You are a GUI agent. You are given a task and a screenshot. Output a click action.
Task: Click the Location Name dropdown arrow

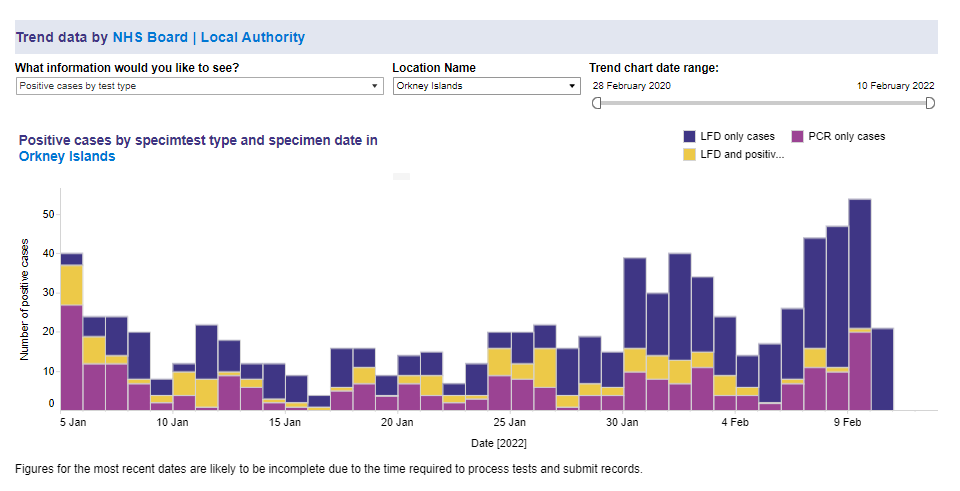tap(572, 86)
